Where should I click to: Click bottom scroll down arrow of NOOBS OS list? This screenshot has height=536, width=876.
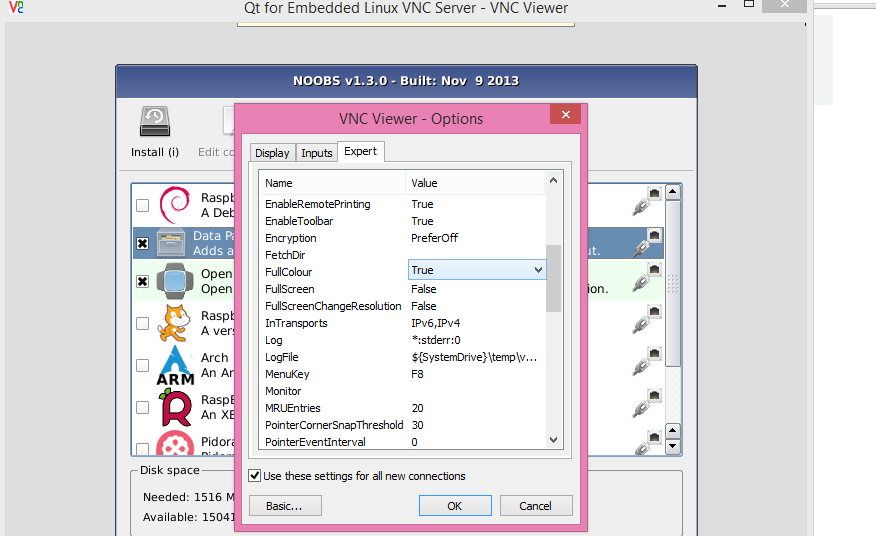pyautogui.click(x=673, y=447)
